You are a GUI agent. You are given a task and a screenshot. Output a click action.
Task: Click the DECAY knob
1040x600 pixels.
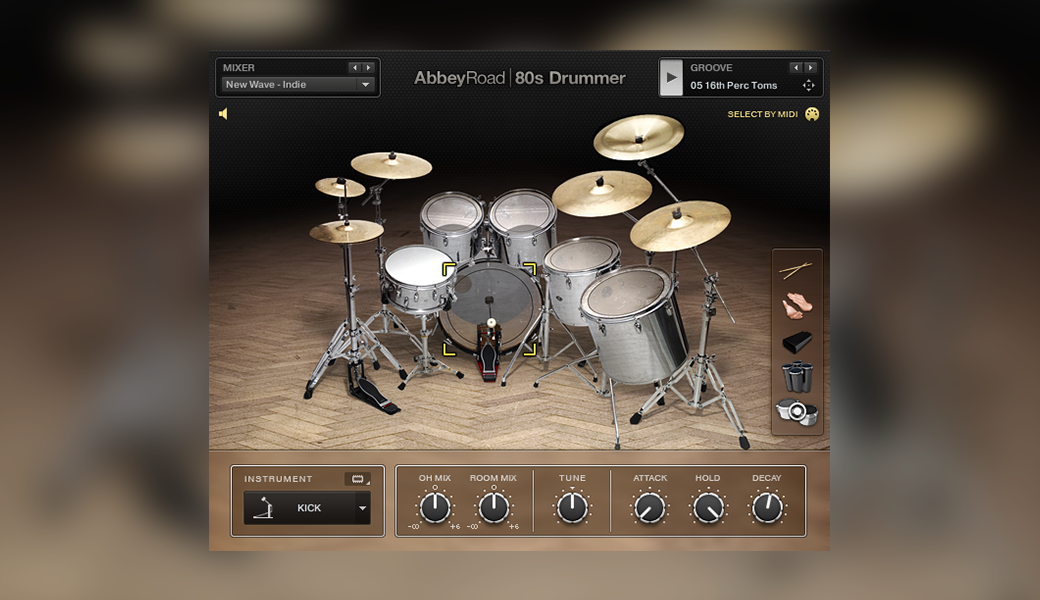767,509
